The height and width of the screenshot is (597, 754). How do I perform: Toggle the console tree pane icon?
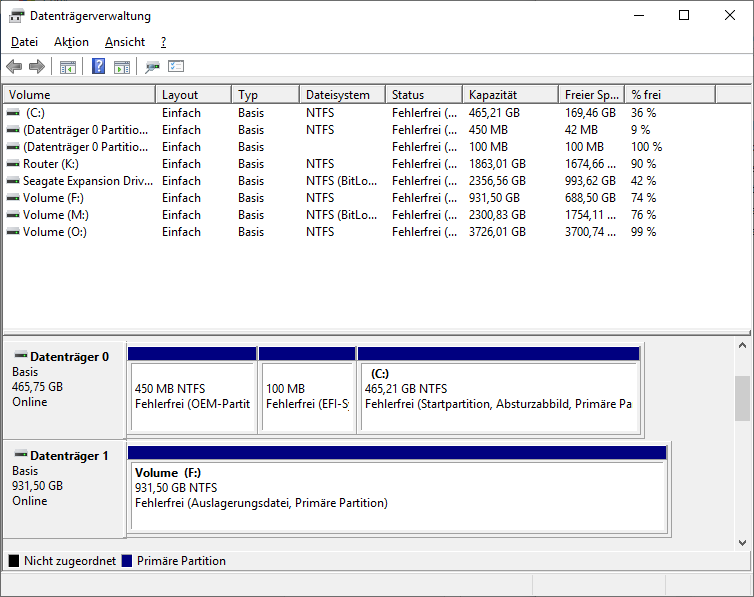pyautogui.click(x=68, y=67)
